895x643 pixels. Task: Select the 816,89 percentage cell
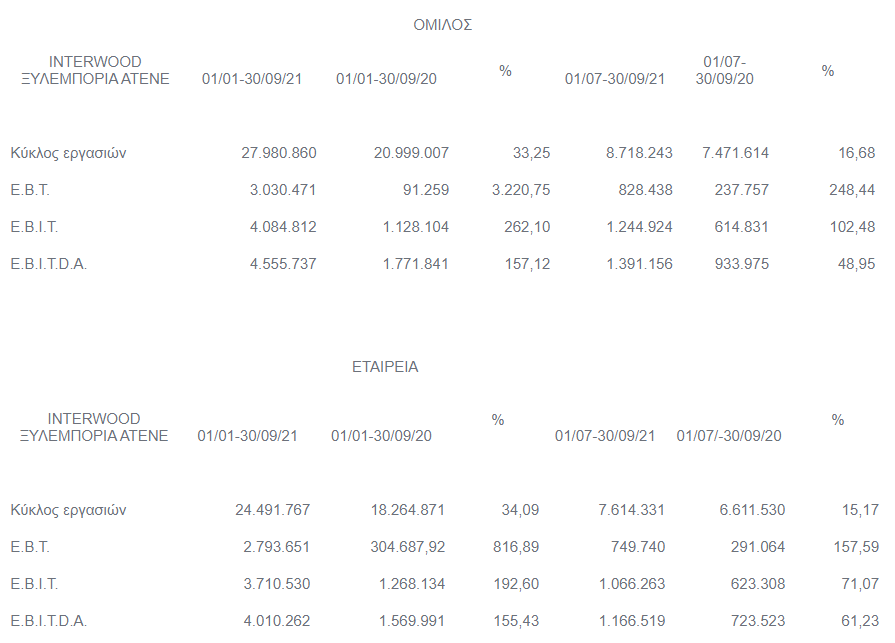[x=516, y=547]
